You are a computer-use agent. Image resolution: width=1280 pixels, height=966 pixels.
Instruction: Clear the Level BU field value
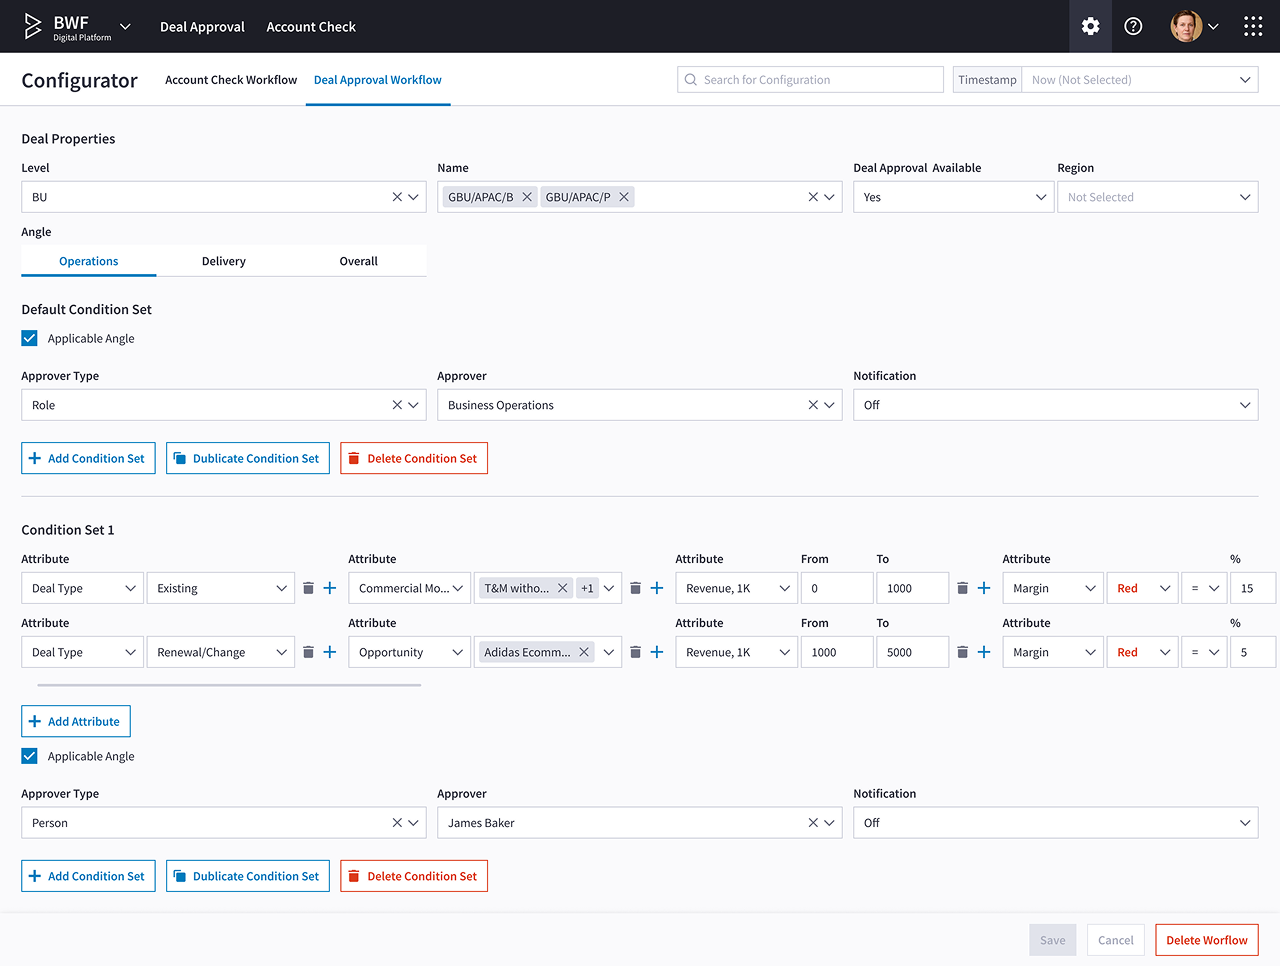pyautogui.click(x=397, y=197)
